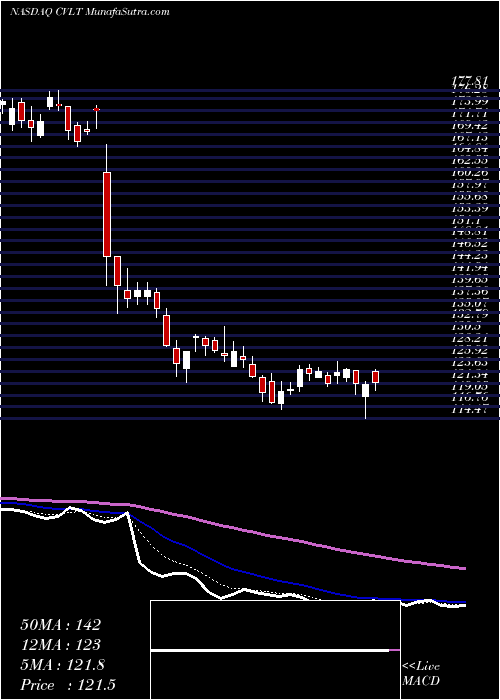Click the 144.23 price axis label
Image resolution: width=500 pixels, height=700 pixels.
[x=470, y=256]
